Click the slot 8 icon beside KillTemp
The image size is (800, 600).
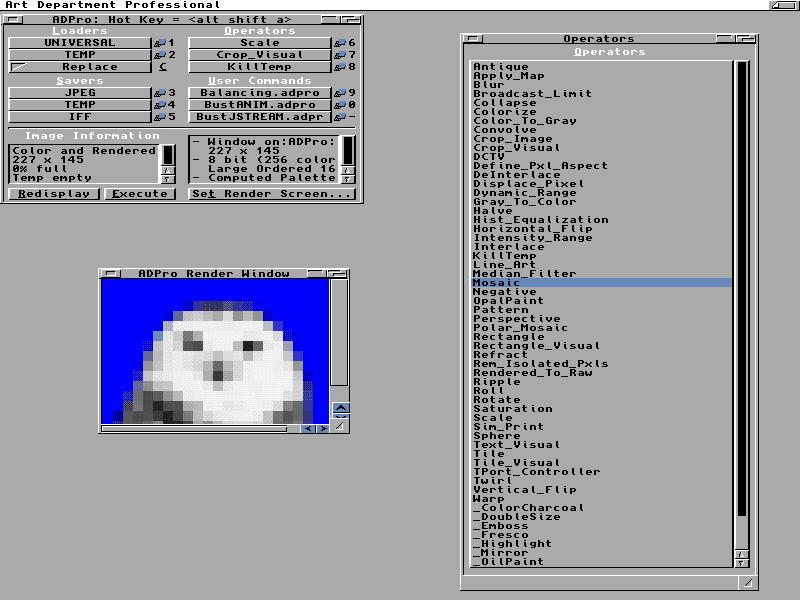click(340, 67)
